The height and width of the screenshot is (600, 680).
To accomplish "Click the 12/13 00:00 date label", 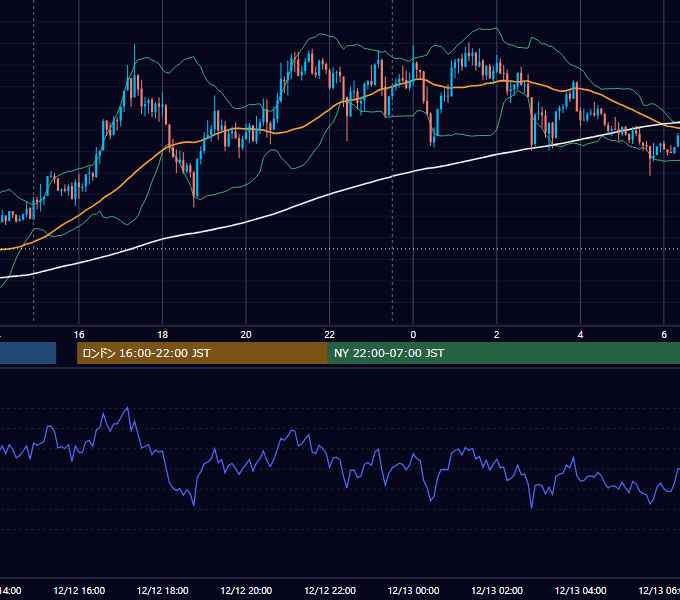I will [413, 590].
